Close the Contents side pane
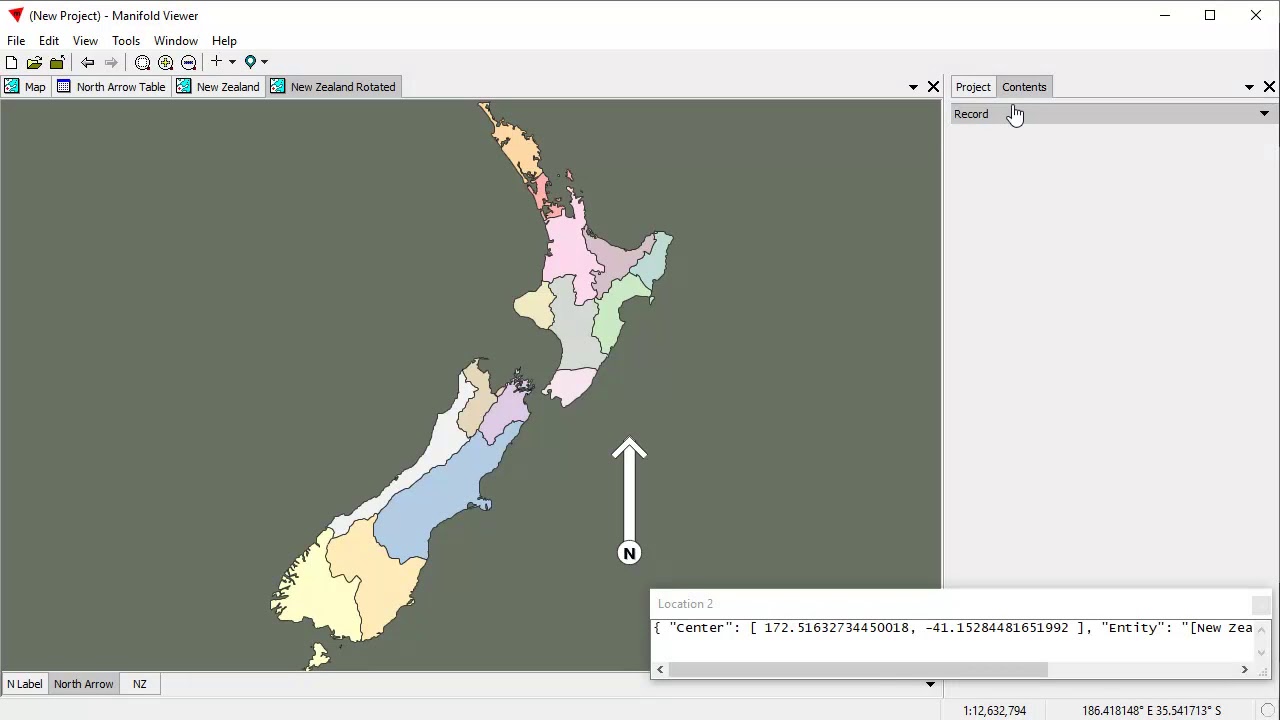This screenshot has height=720, width=1280. 1269,87
